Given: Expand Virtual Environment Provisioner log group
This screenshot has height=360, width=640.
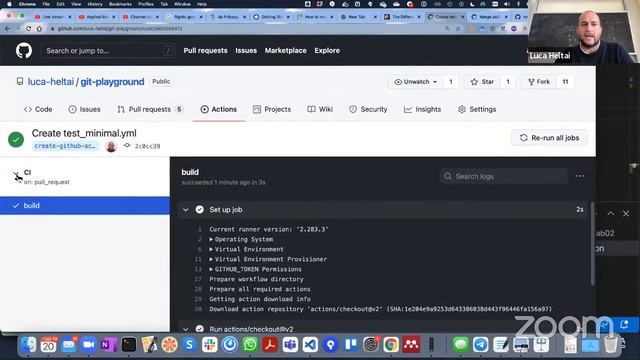Looking at the screenshot, I should click(268, 259).
